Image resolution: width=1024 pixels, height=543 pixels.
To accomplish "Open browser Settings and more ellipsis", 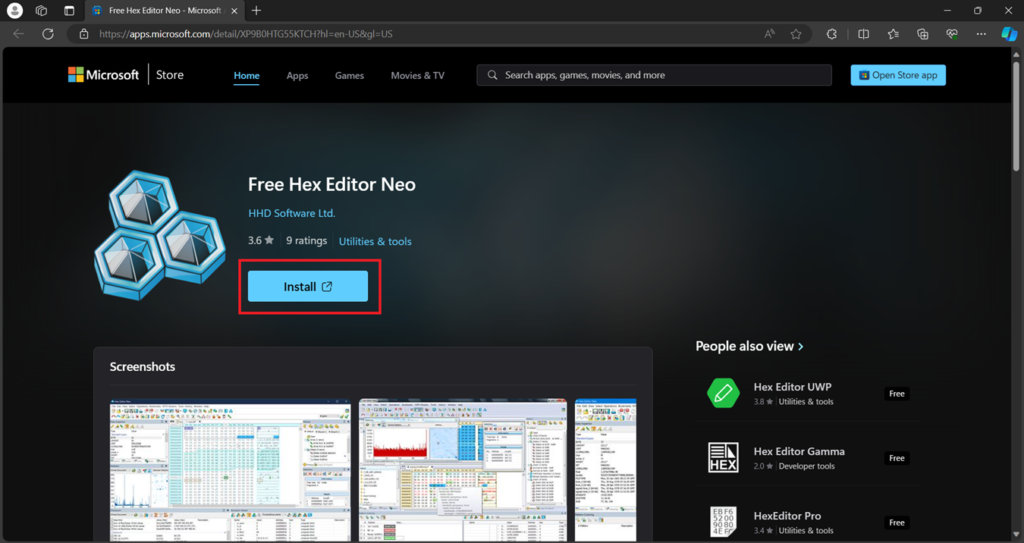I will pos(981,34).
